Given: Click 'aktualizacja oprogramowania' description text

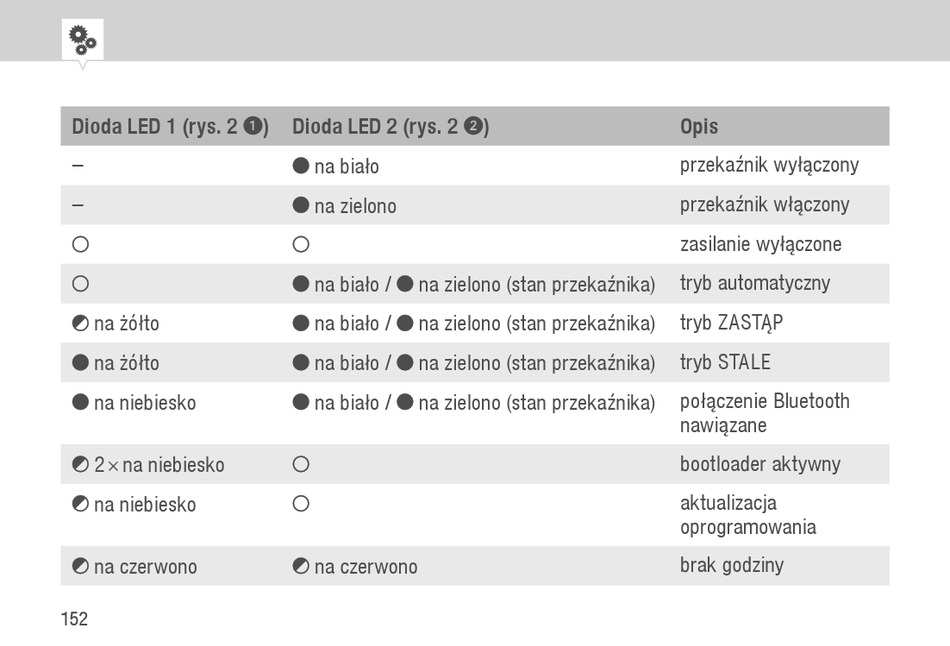Looking at the screenshot, I should [748, 514].
